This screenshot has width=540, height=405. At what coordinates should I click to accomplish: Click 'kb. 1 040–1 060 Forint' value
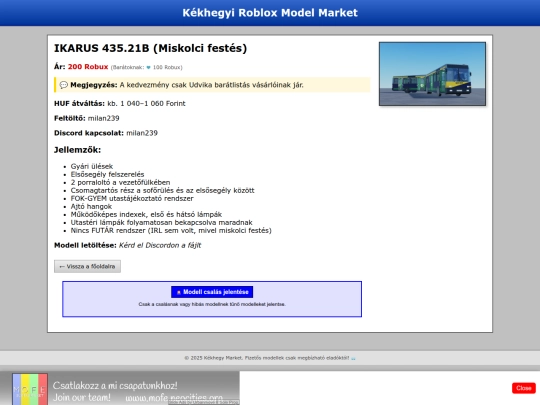tap(146, 103)
